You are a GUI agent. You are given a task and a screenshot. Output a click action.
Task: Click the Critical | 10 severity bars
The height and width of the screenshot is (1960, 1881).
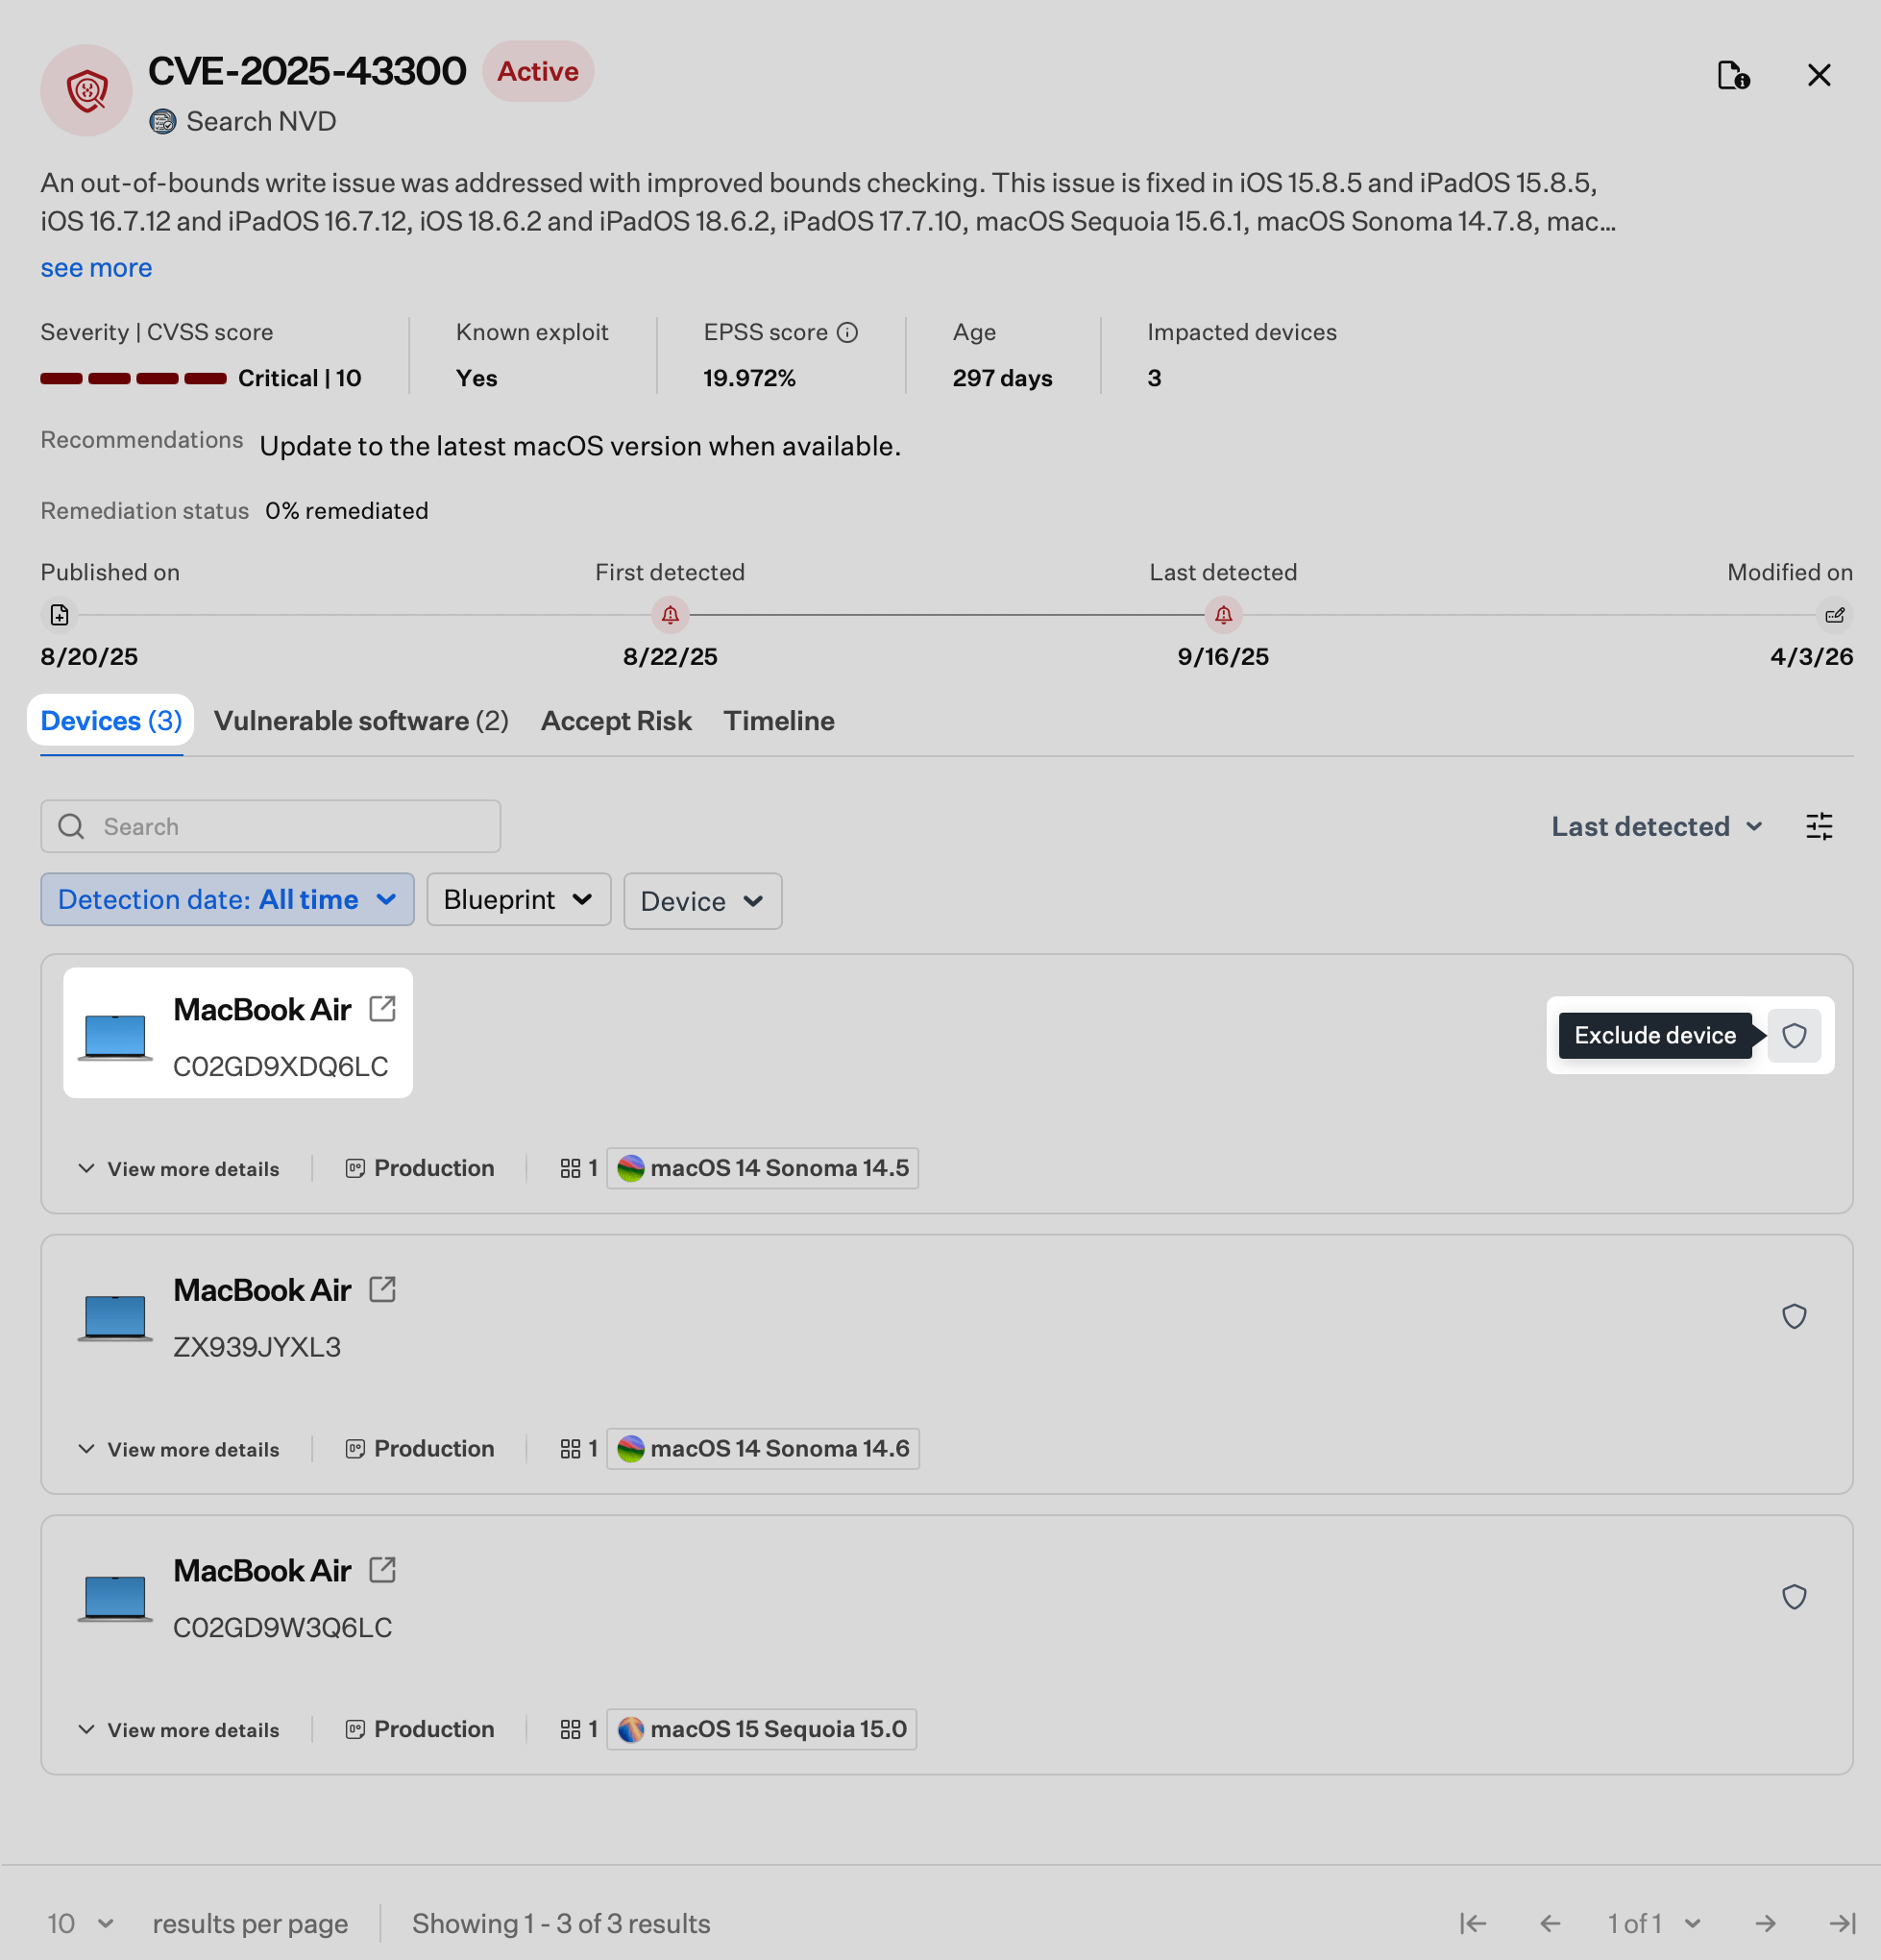[x=133, y=378]
